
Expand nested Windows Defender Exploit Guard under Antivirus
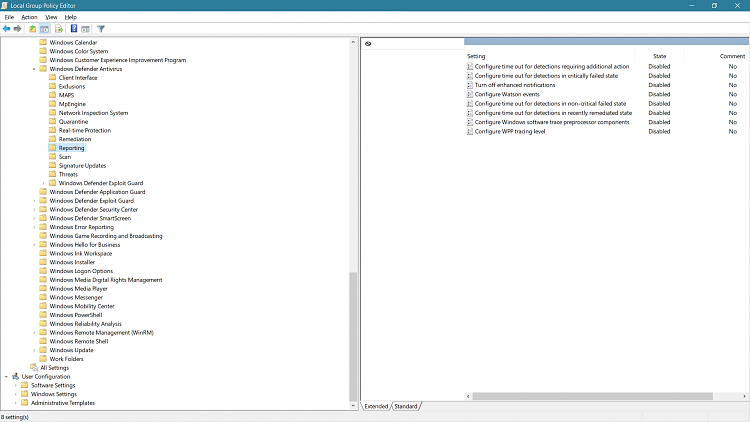[x=44, y=183]
